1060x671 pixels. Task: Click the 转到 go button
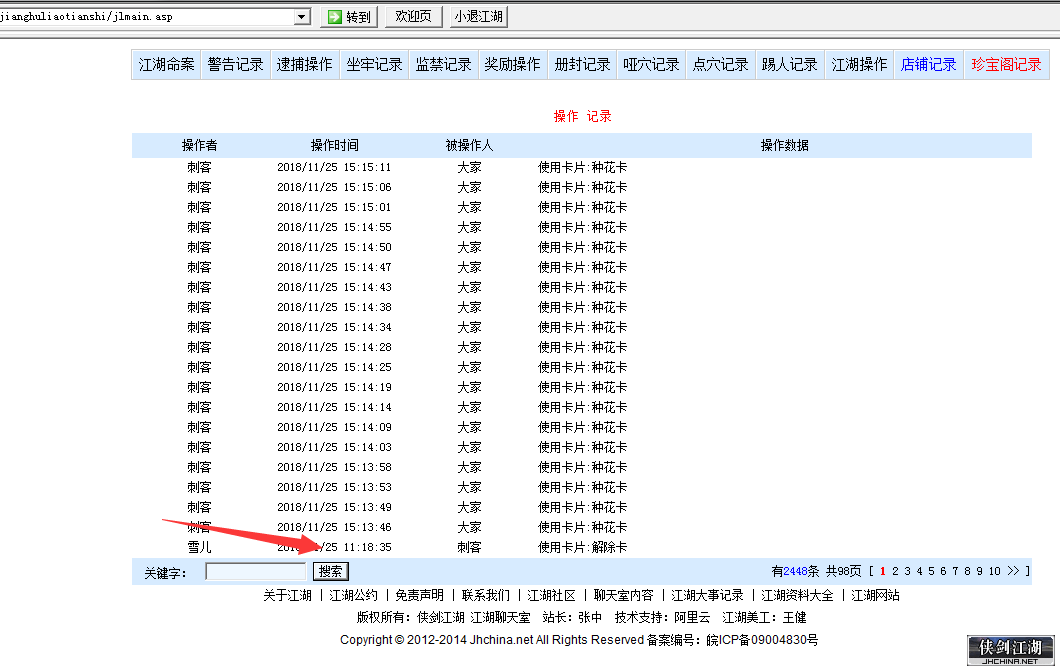349,17
